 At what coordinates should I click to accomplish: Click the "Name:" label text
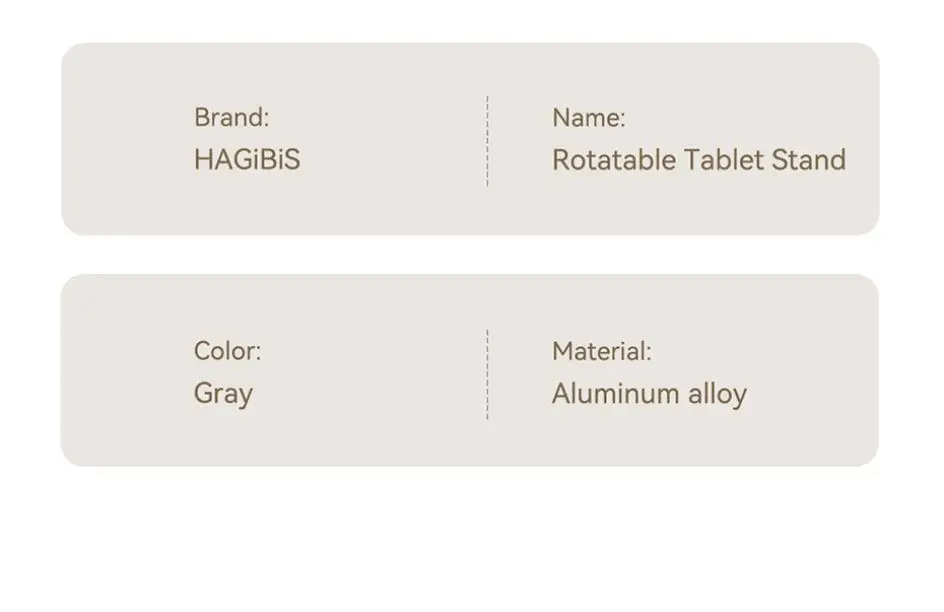(x=589, y=117)
